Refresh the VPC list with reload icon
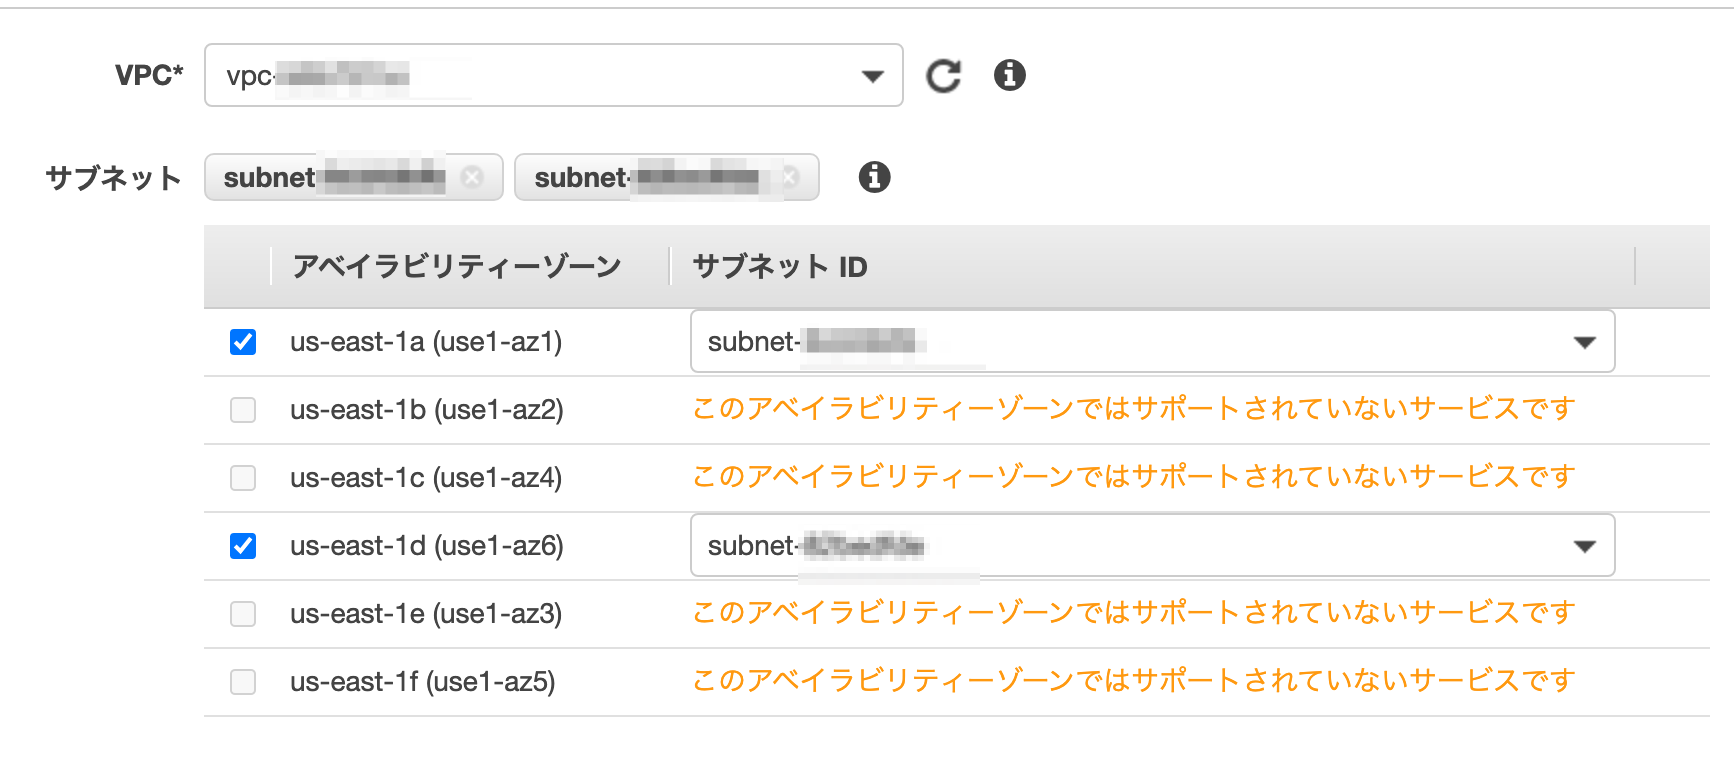The width and height of the screenshot is (1734, 778). pos(943,76)
